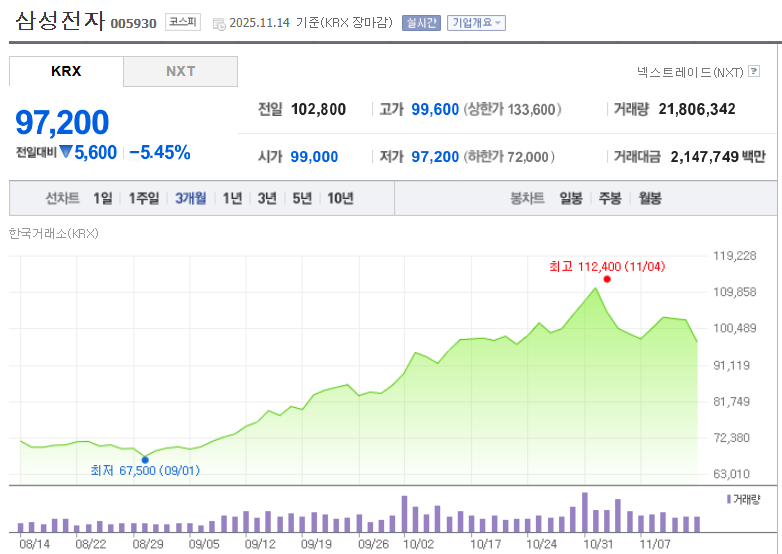
Task: Click the 거래대금 value 2,147,749 백만
Action: tap(718, 157)
